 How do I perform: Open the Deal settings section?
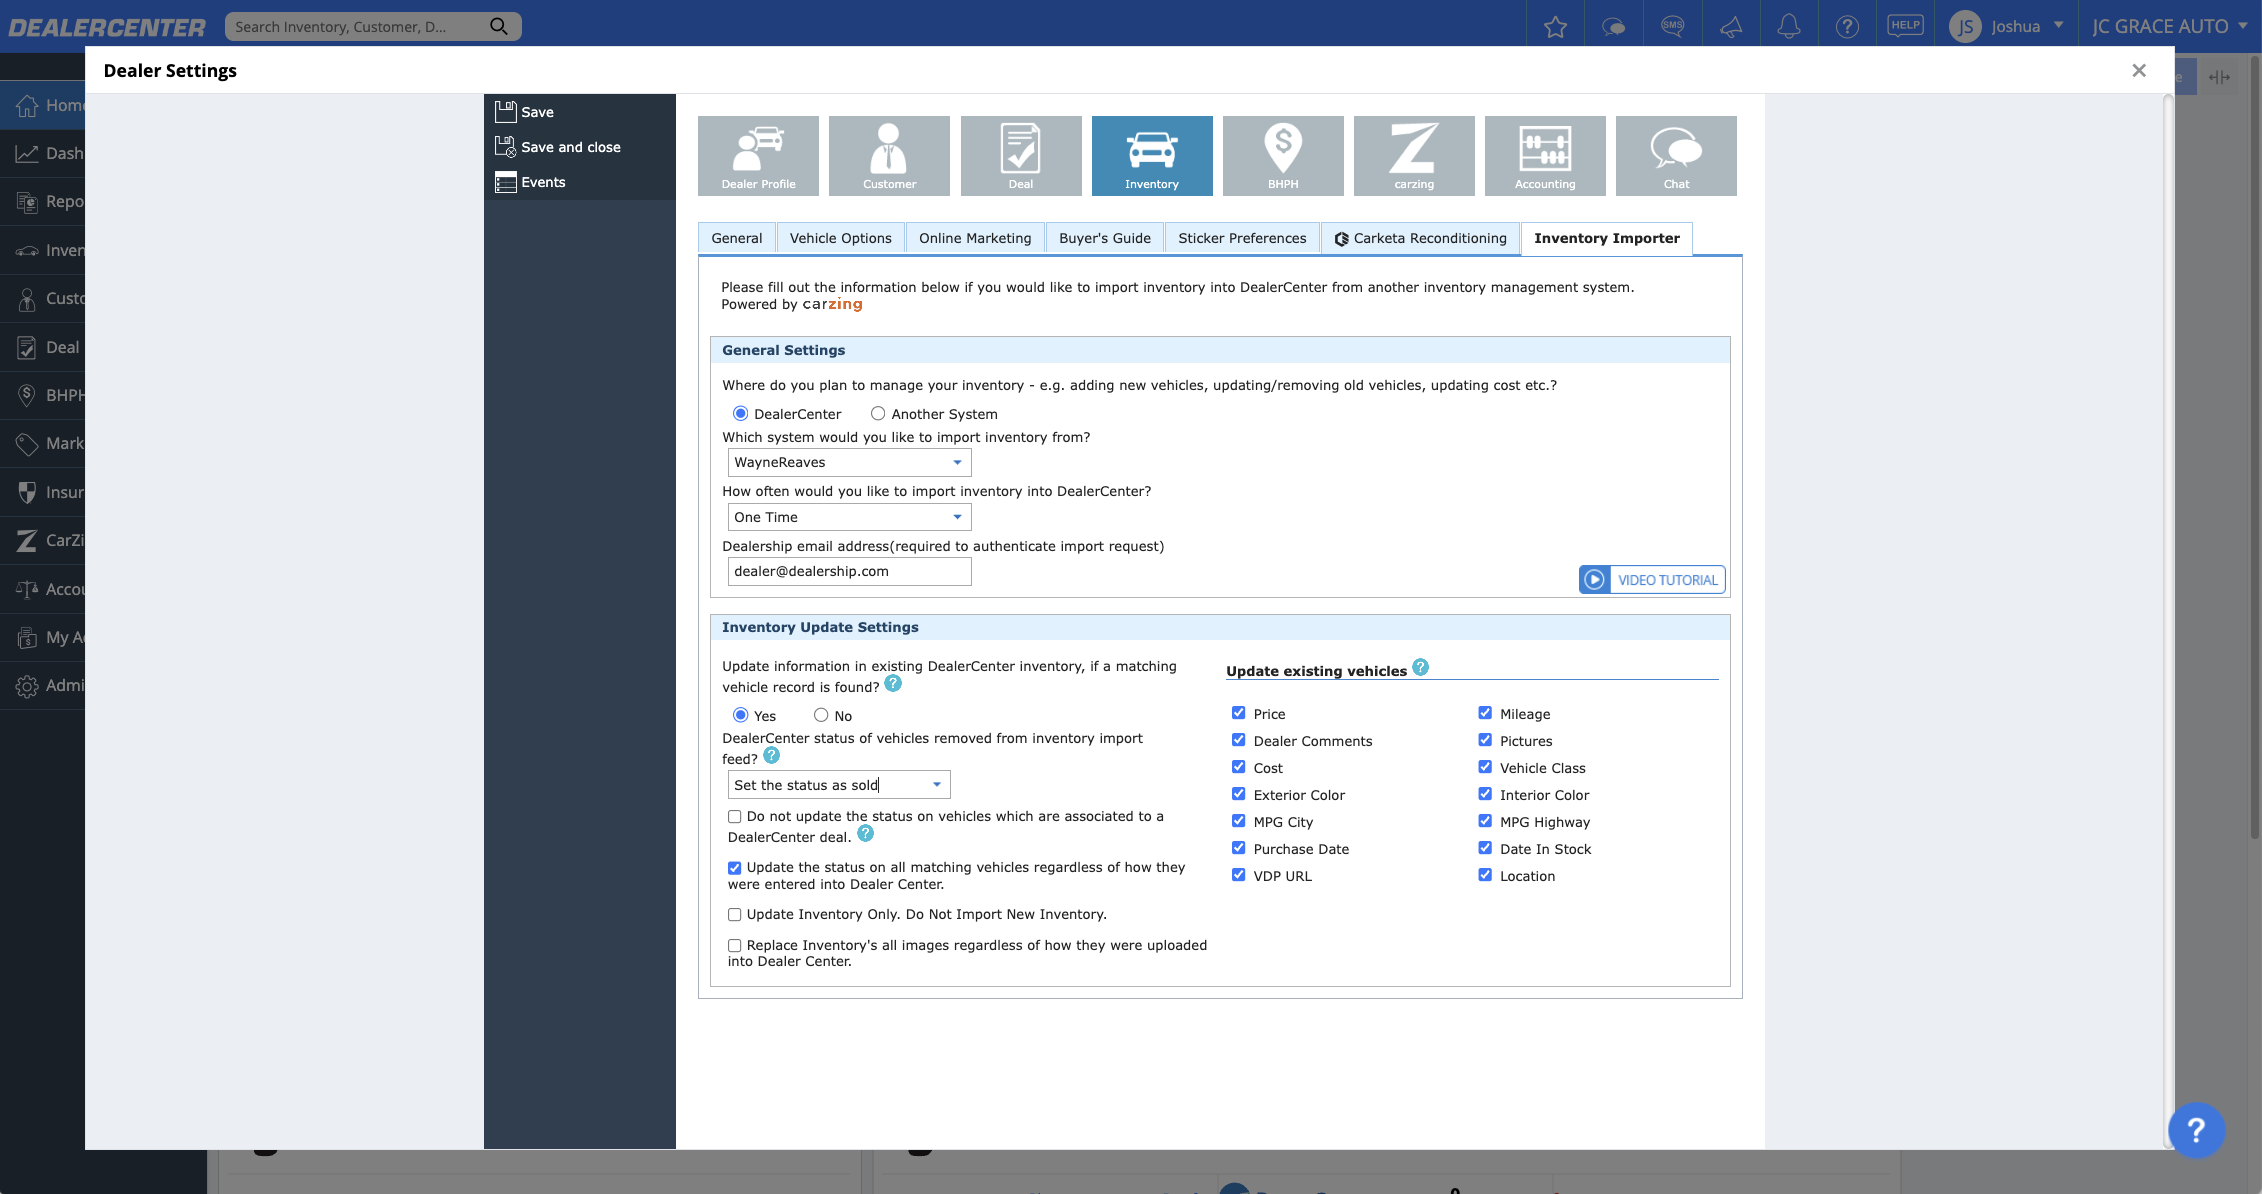1020,156
